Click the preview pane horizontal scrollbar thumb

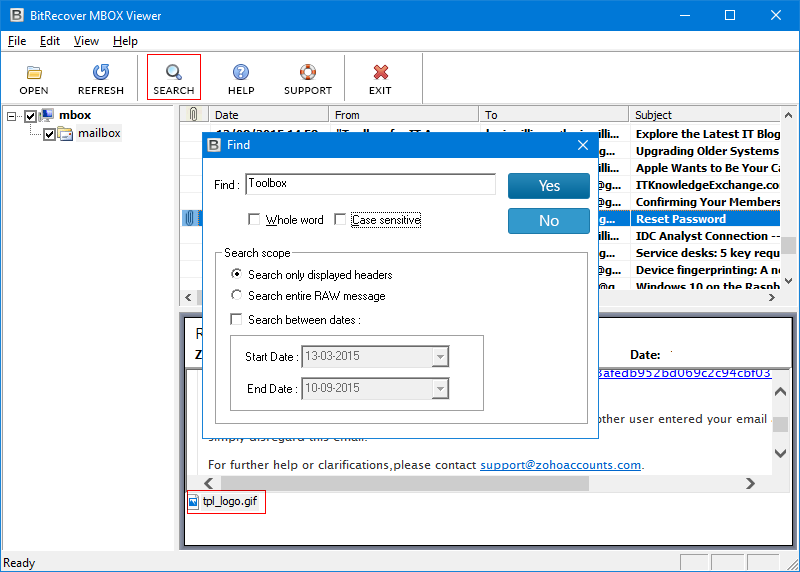[x=405, y=483]
